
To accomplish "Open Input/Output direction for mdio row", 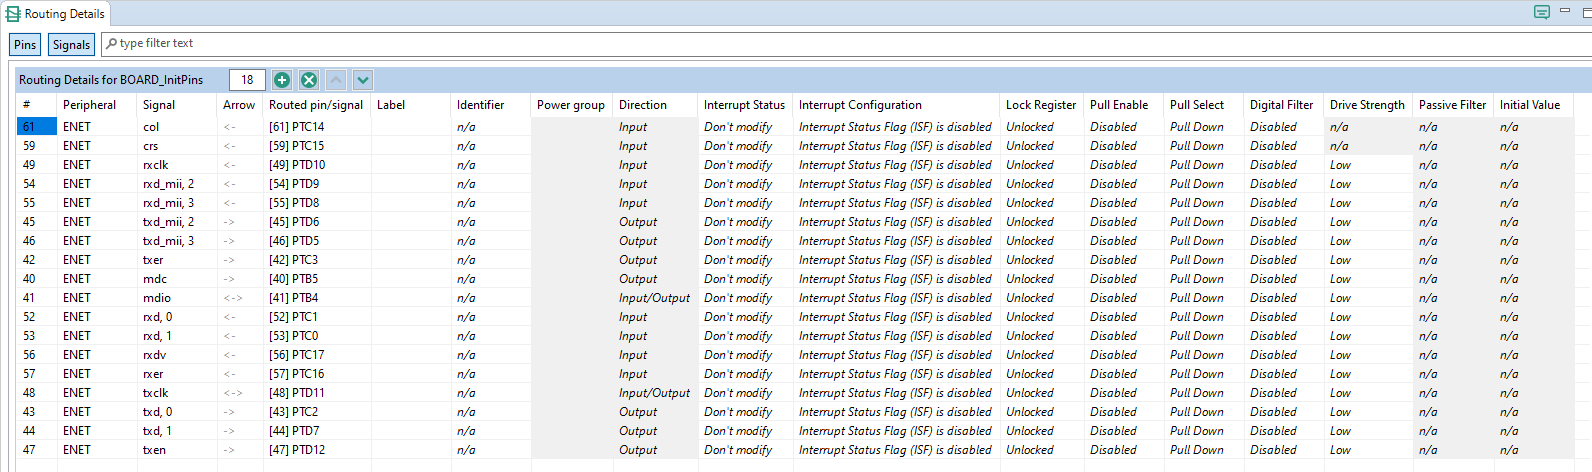I will [x=656, y=298].
